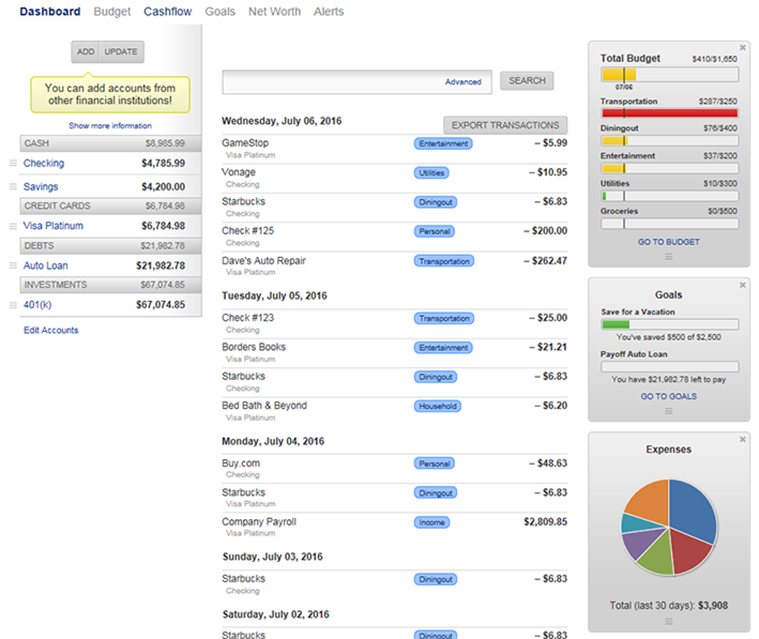Viewport: 759px width, 639px height.
Task: Follow the GO TO BUDGET link
Action: pyautogui.click(x=668, y=242)
